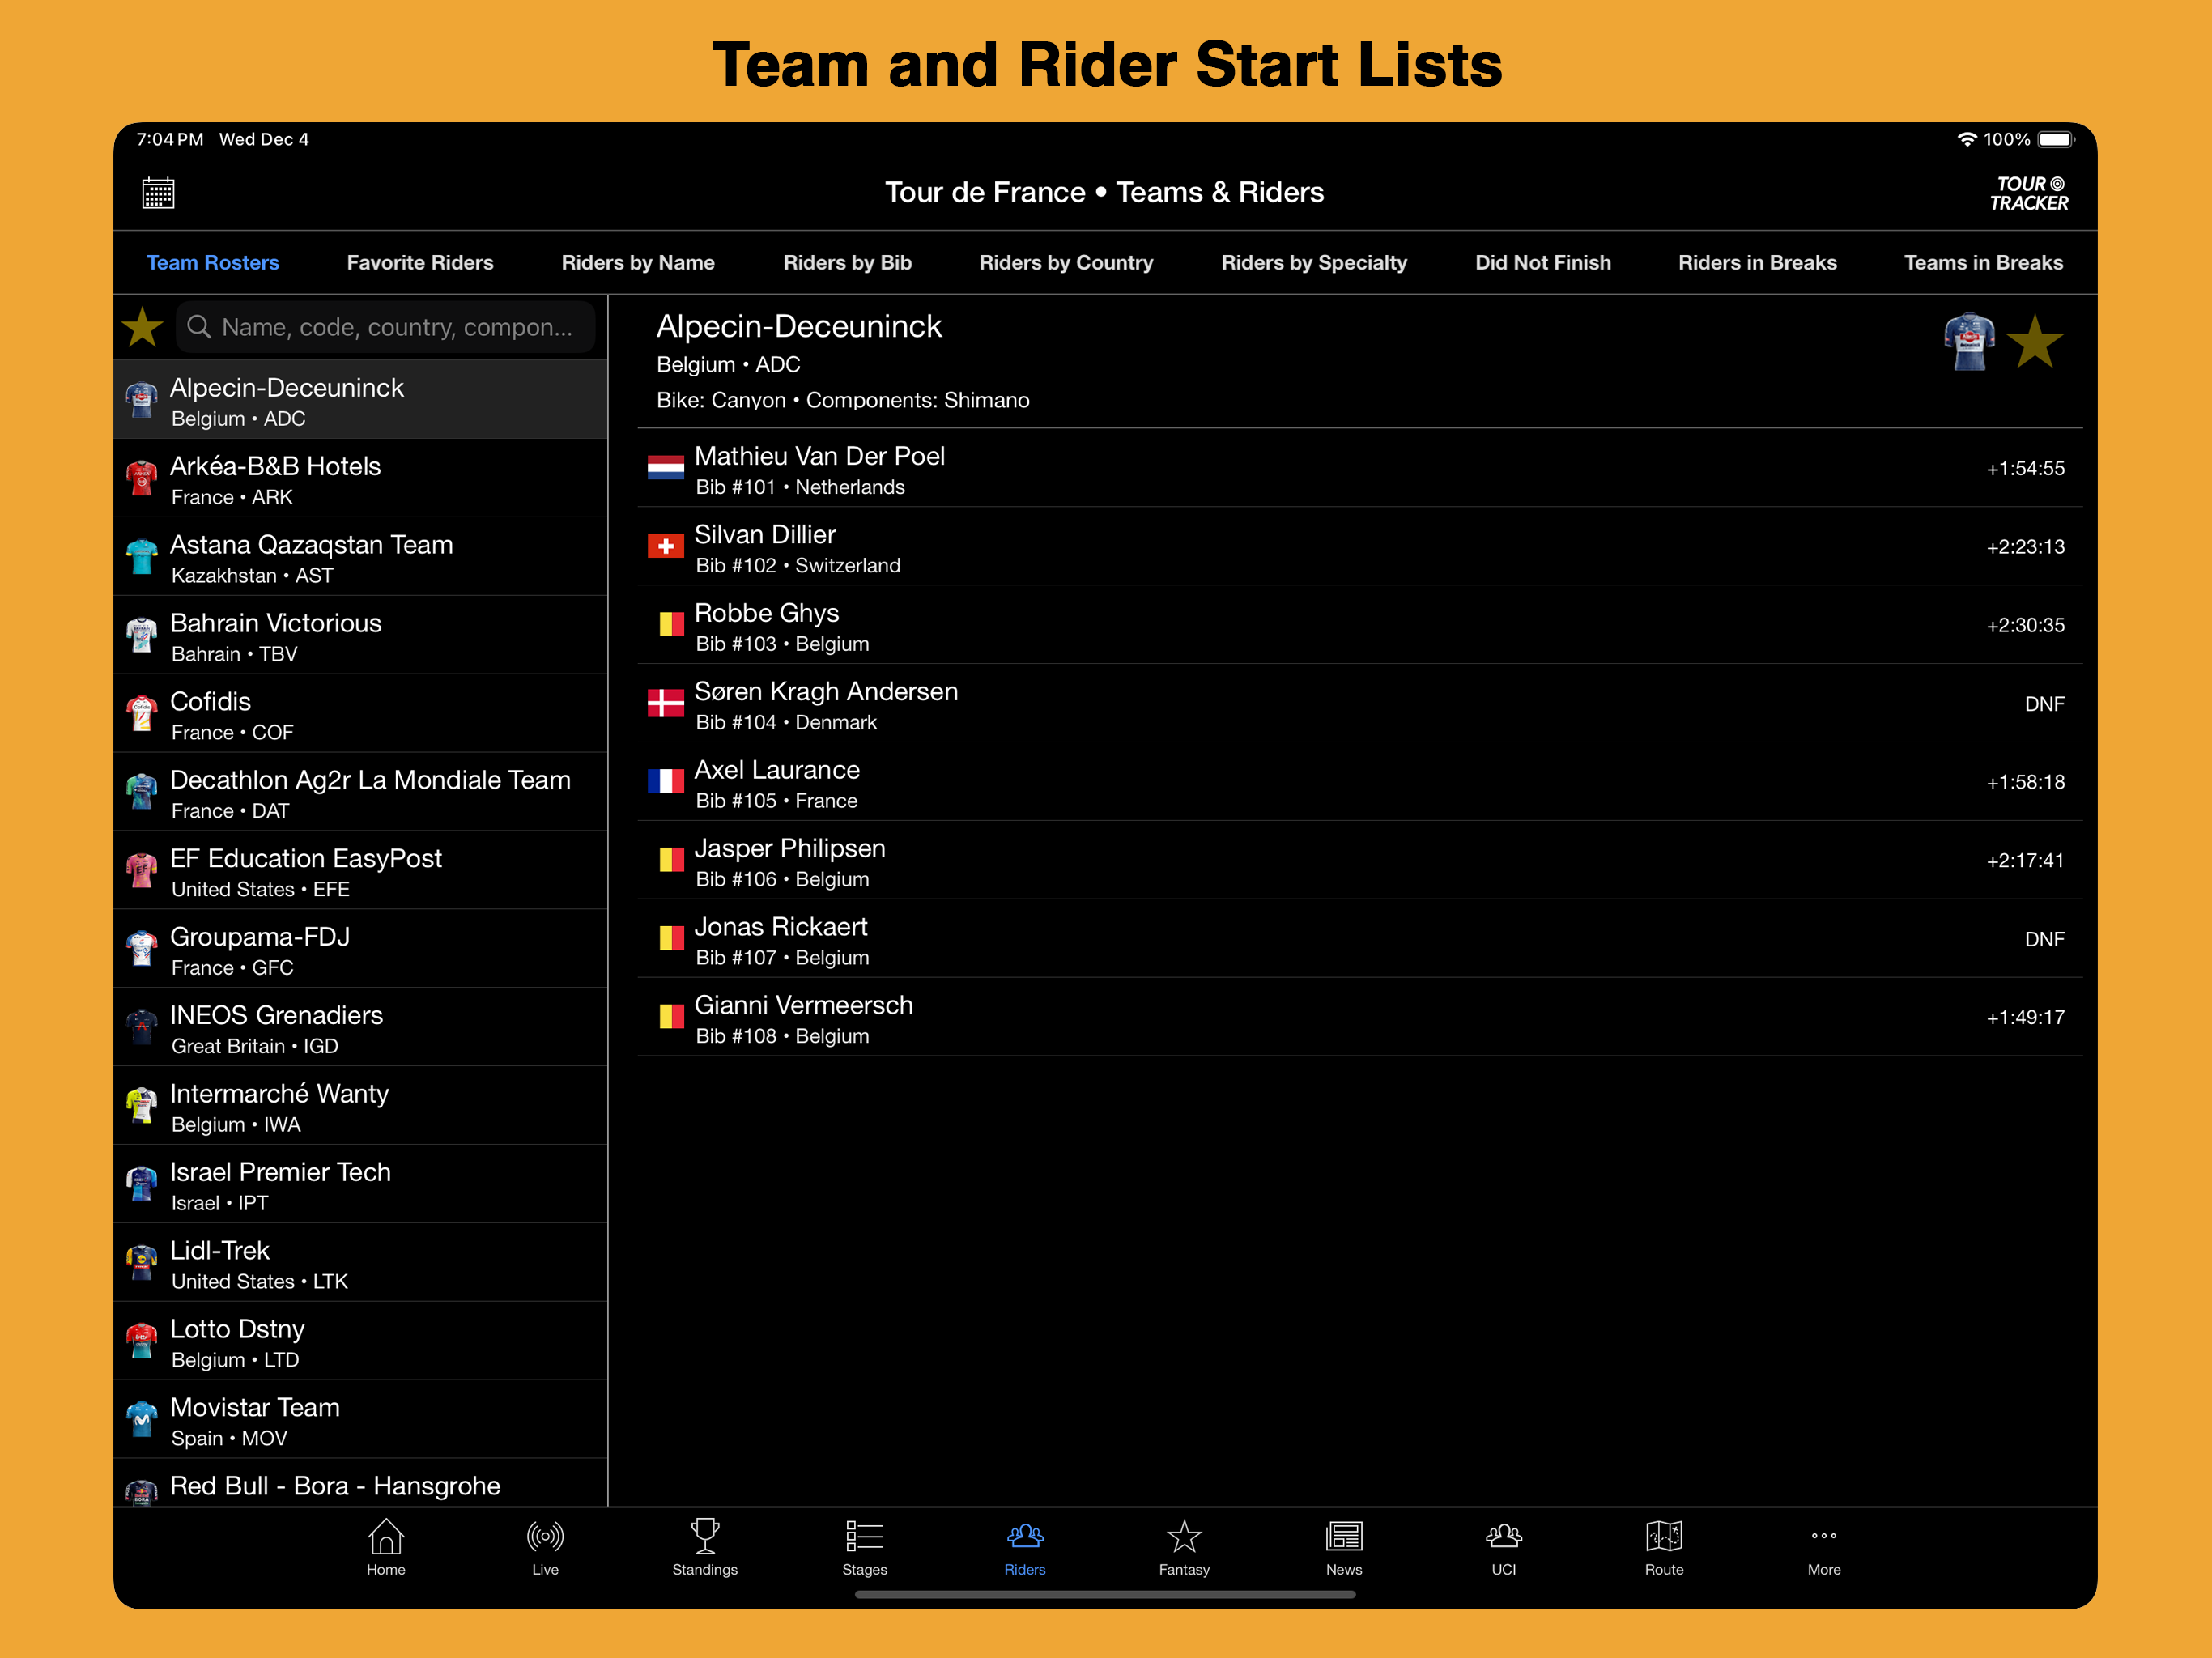Tap the Intermarché Wanty jersey icon
Viewport: 2212px width, 1658px height.
[142, 1106]
